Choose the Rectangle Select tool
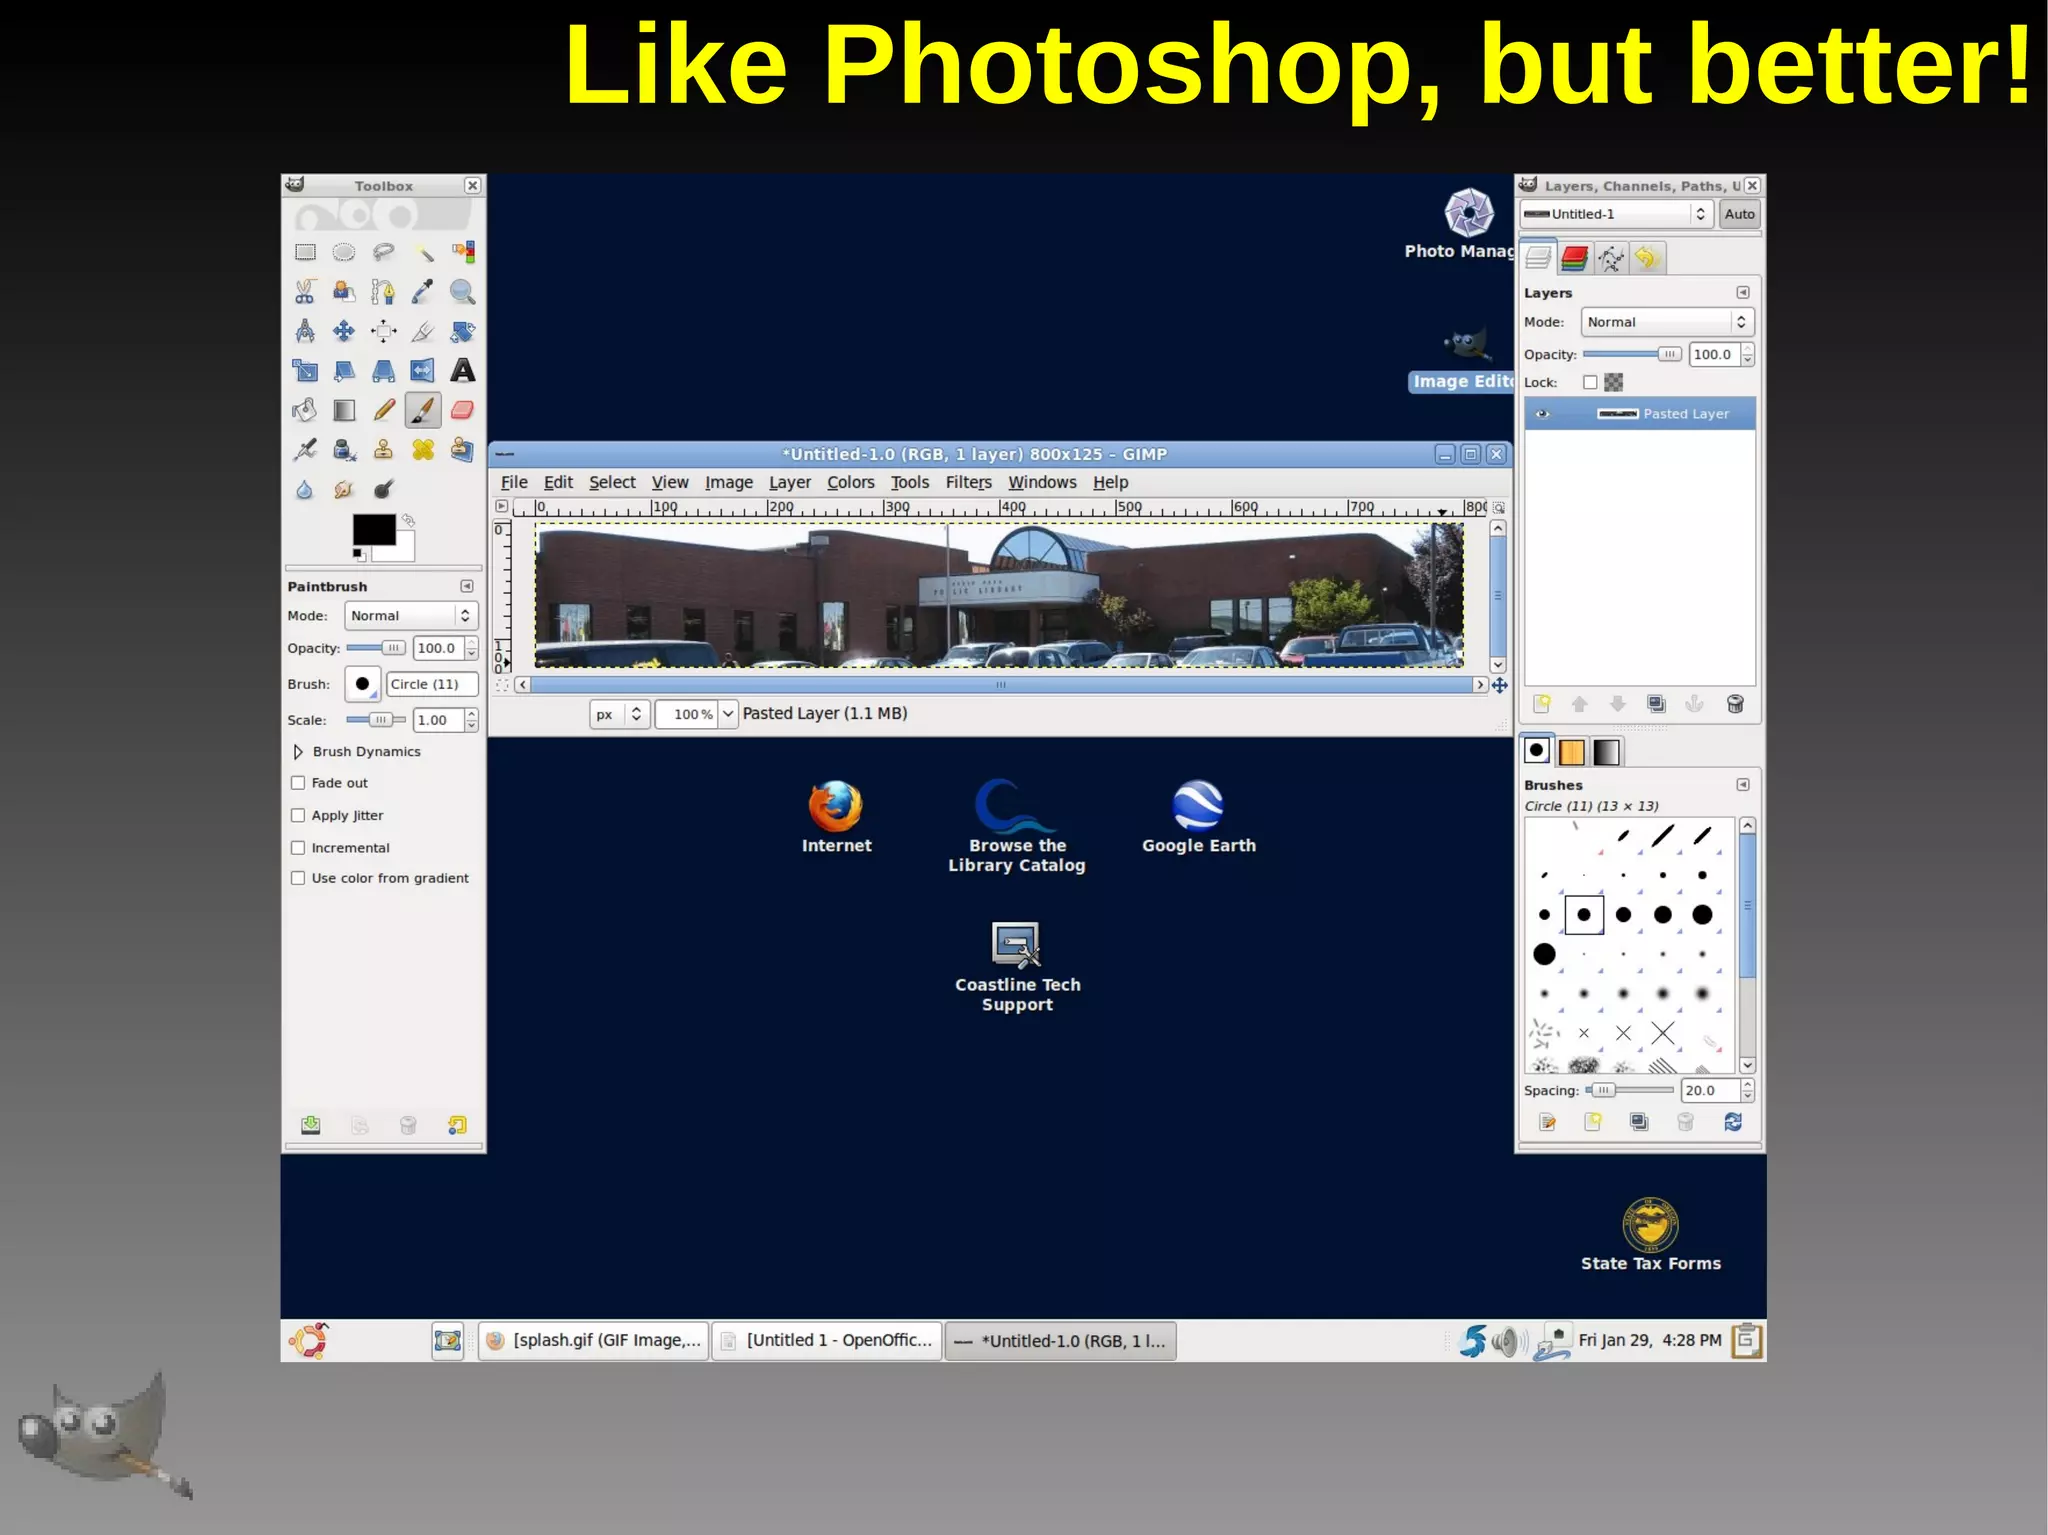2048x1535 pixels. pyautogui.click(x=305, y=252)
